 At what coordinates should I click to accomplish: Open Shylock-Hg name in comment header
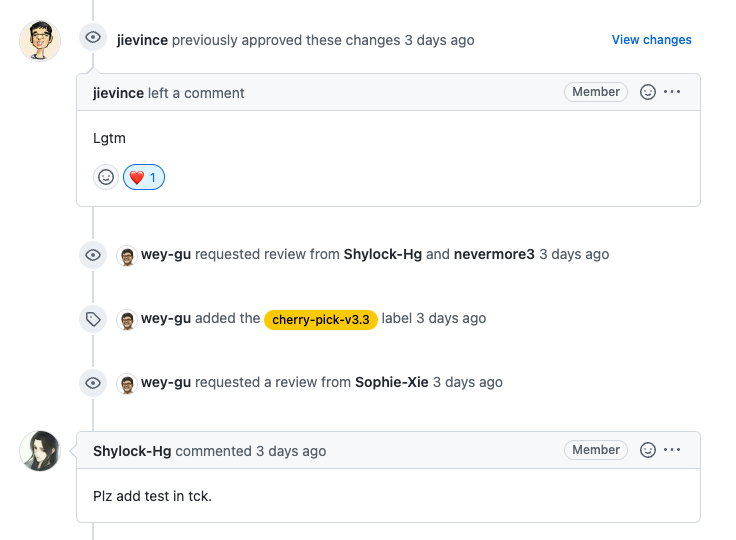click(132, 451)
